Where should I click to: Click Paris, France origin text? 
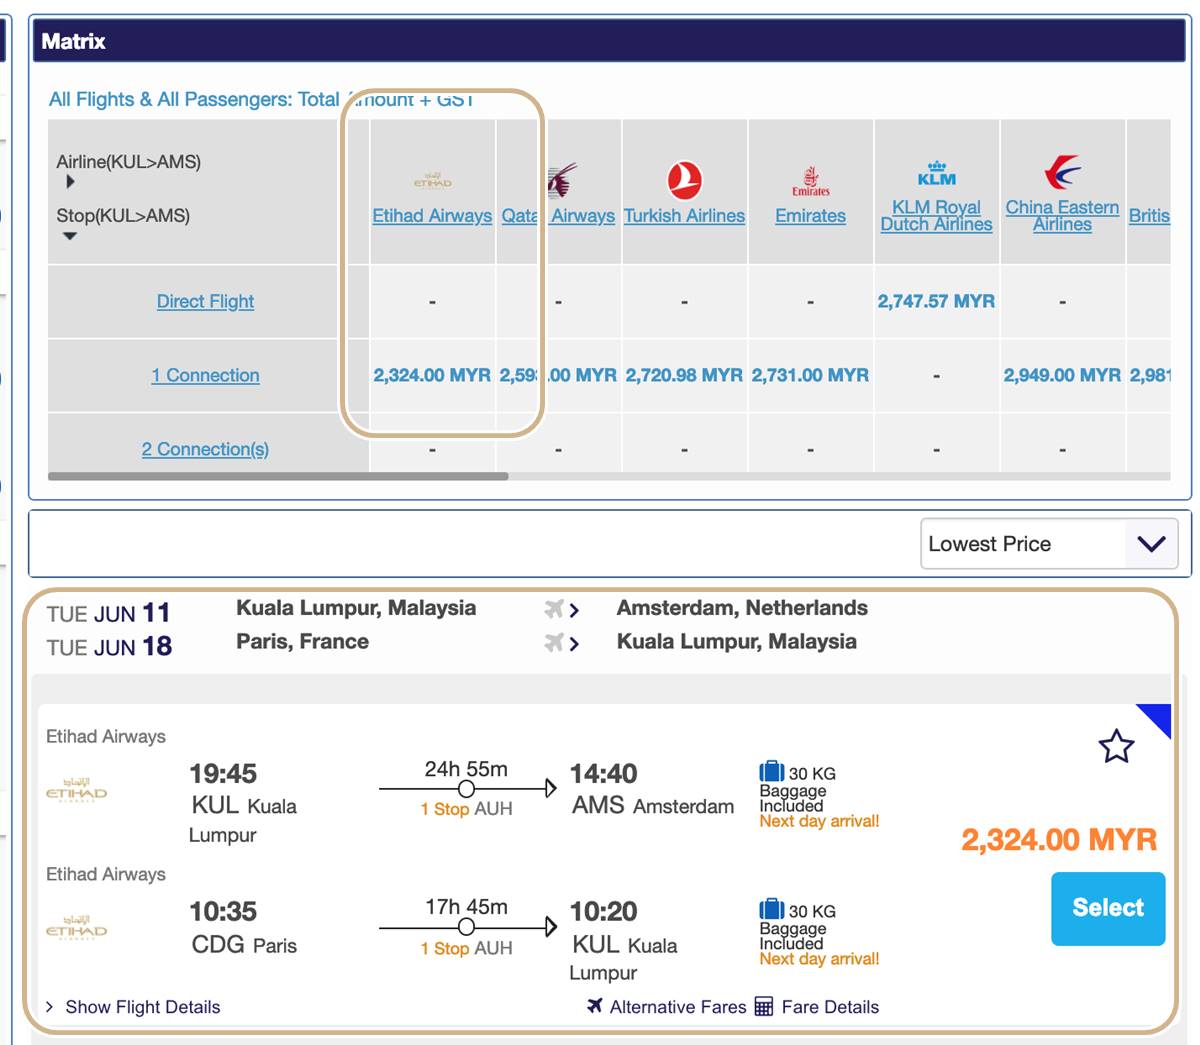(x=302, y=642)
